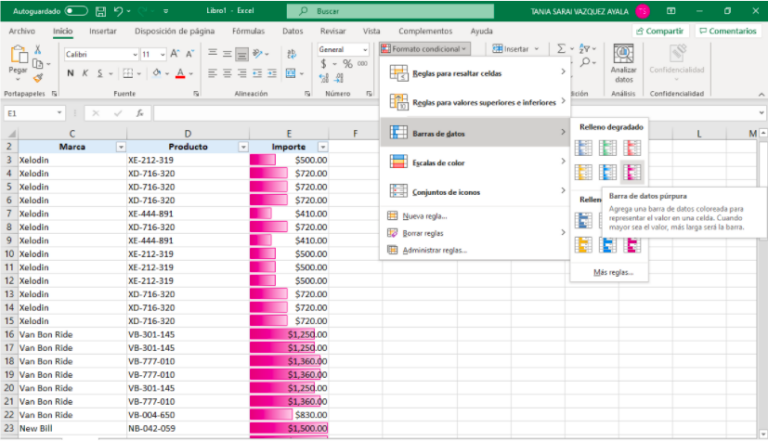Toggle bold N formatting
The height and width of the screenshot is (441, 768).
click(x=71, y=74)
